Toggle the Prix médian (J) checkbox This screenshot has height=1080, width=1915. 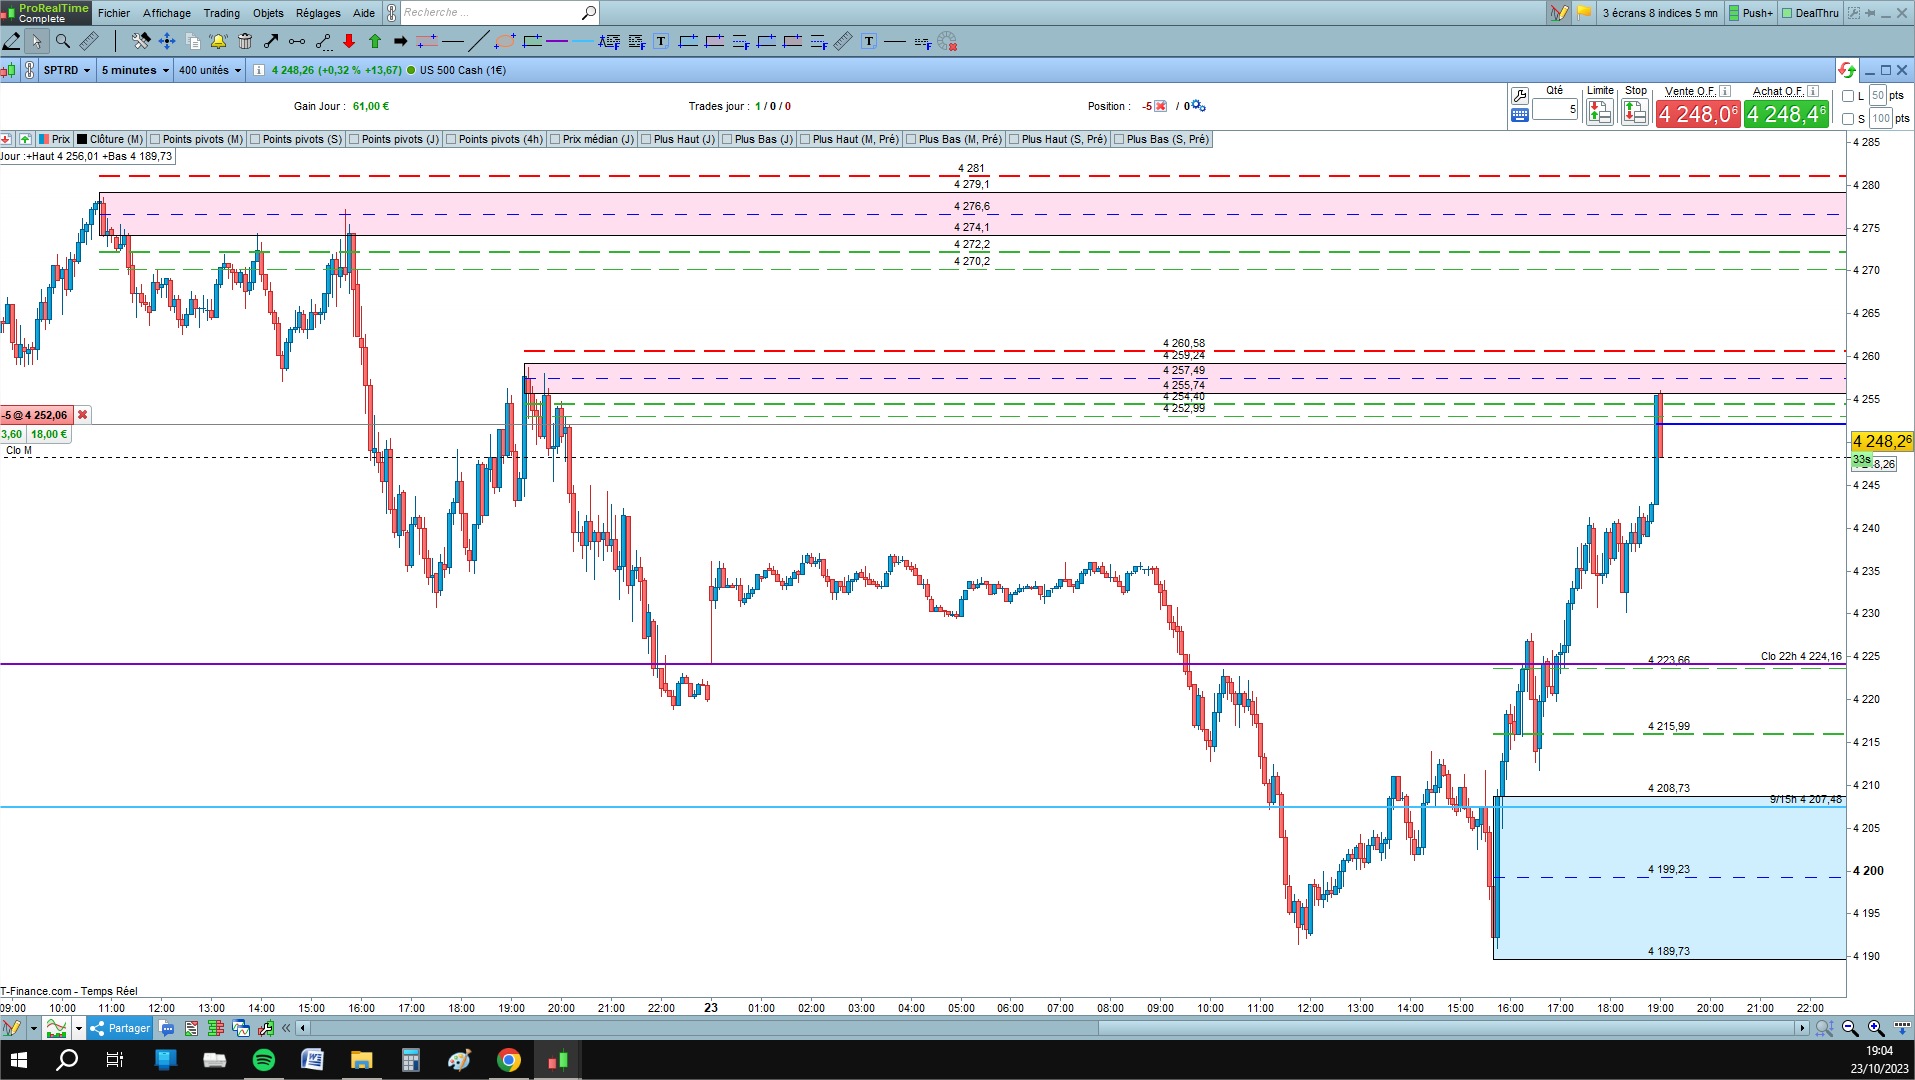[x=556, y=139]
